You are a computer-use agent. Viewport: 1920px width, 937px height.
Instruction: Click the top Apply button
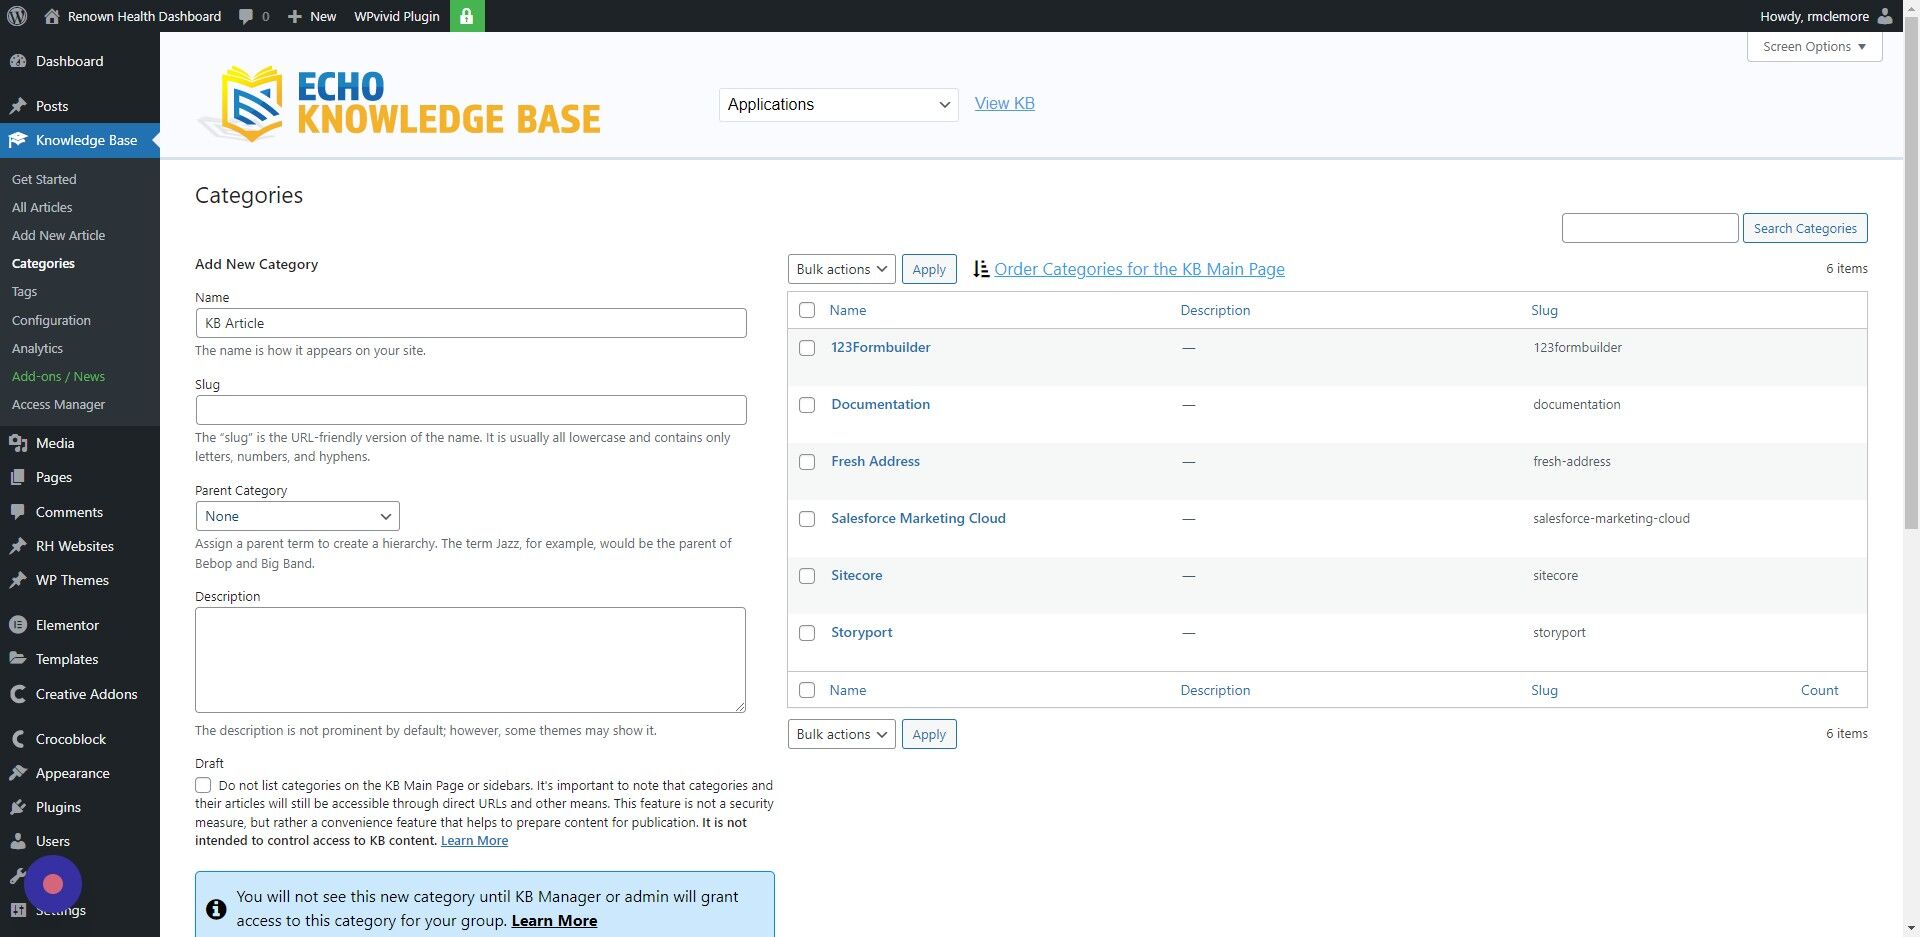click(929, 269)
